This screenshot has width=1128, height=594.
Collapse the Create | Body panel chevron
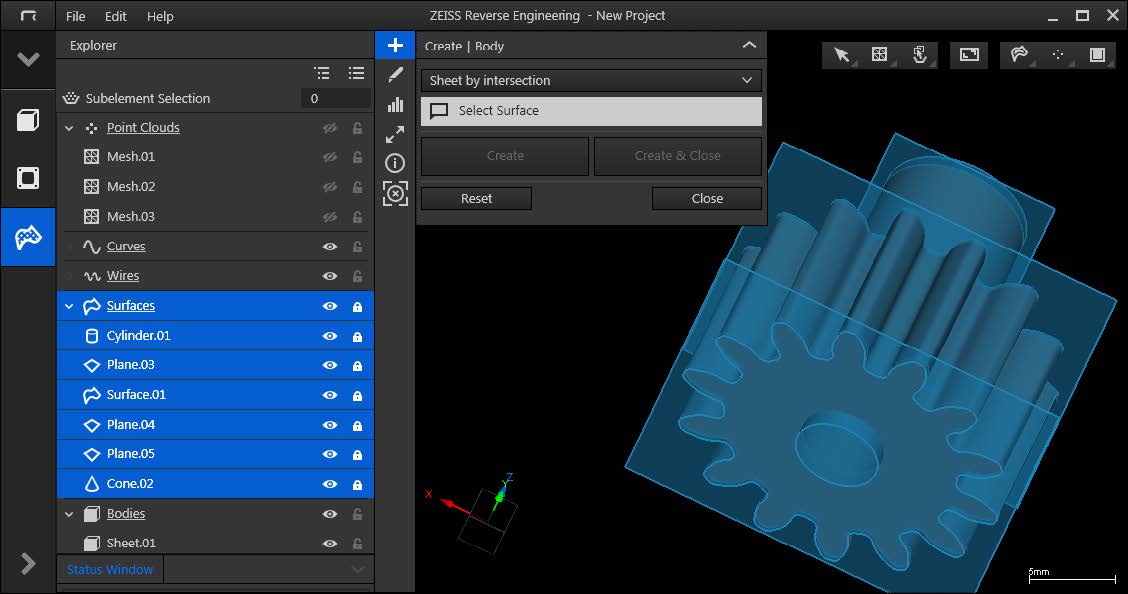tap(749, 45)
